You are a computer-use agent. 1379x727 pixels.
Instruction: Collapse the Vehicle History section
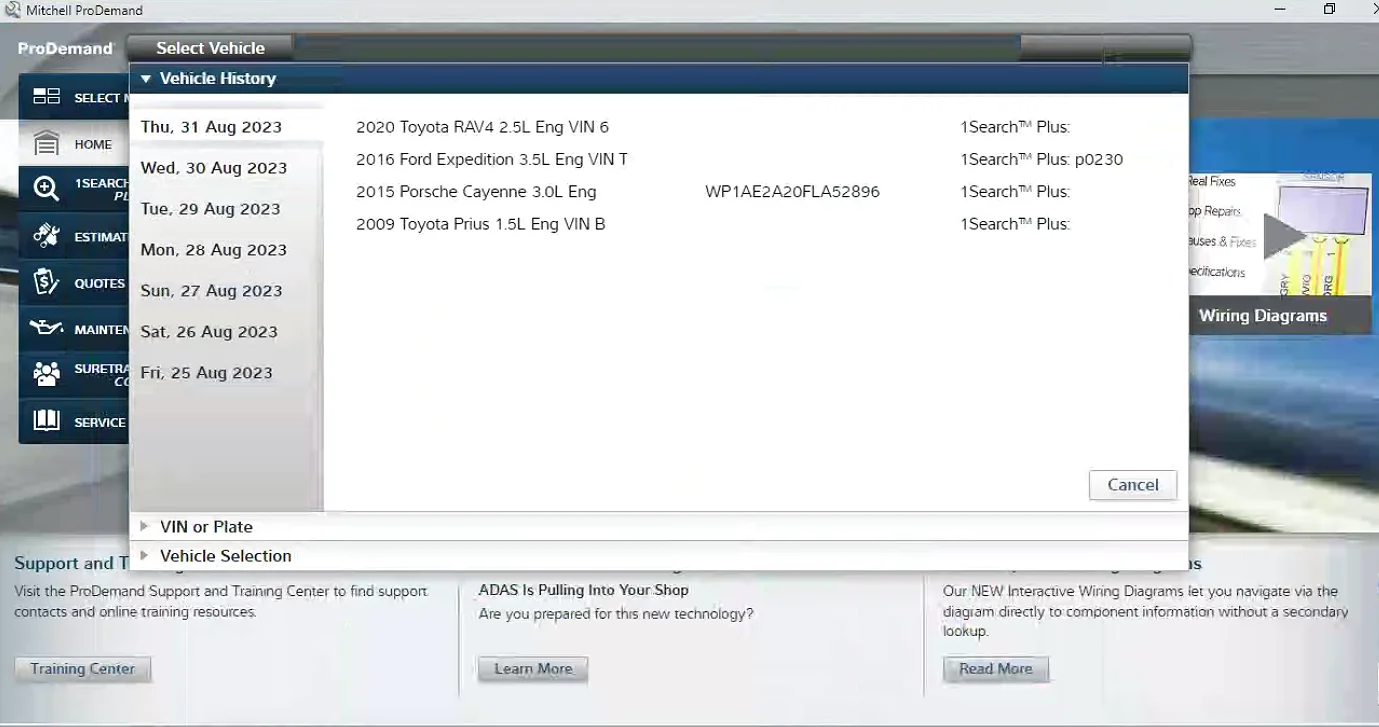[146, 78]
